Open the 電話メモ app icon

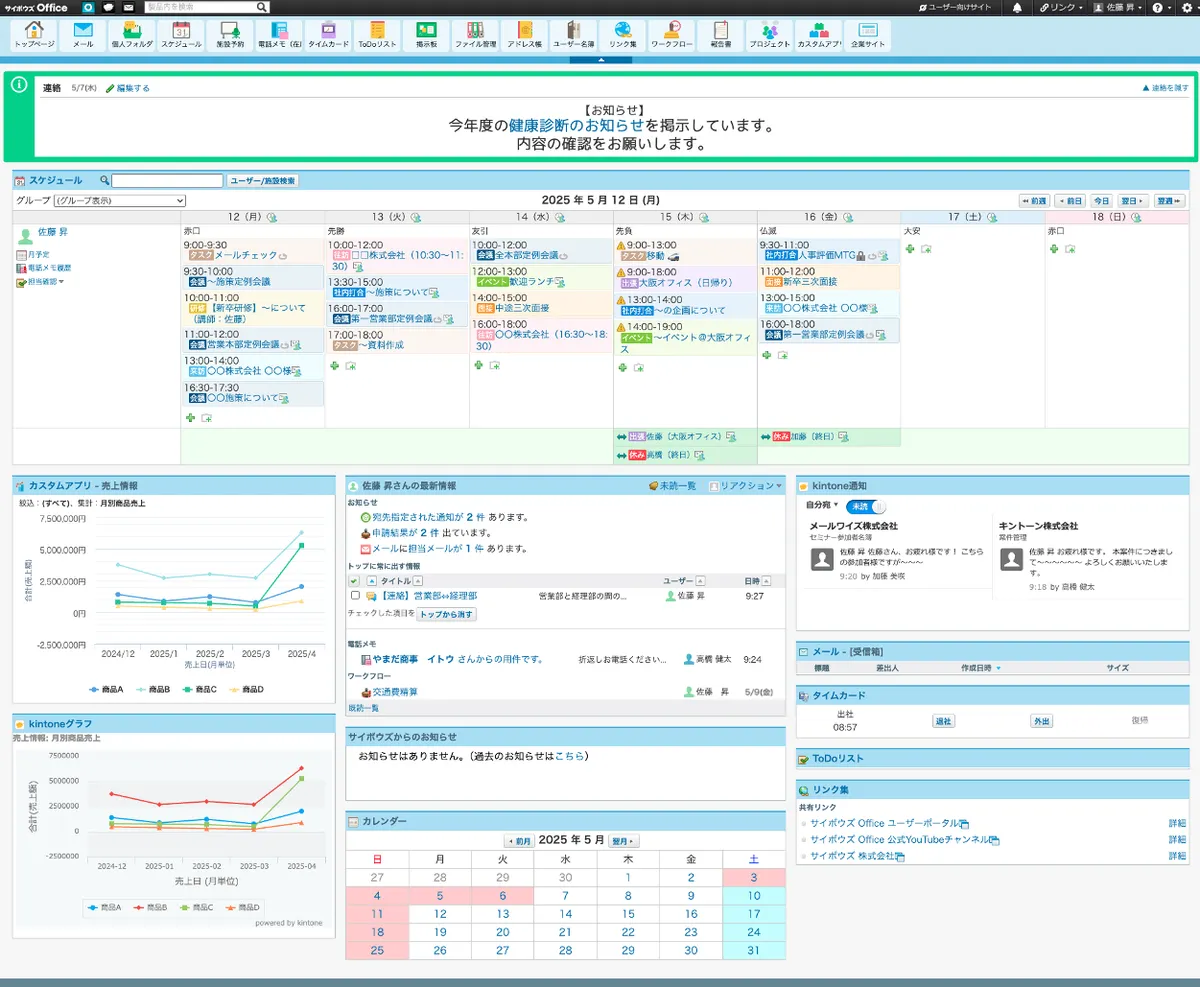click(x=279, y=35)
